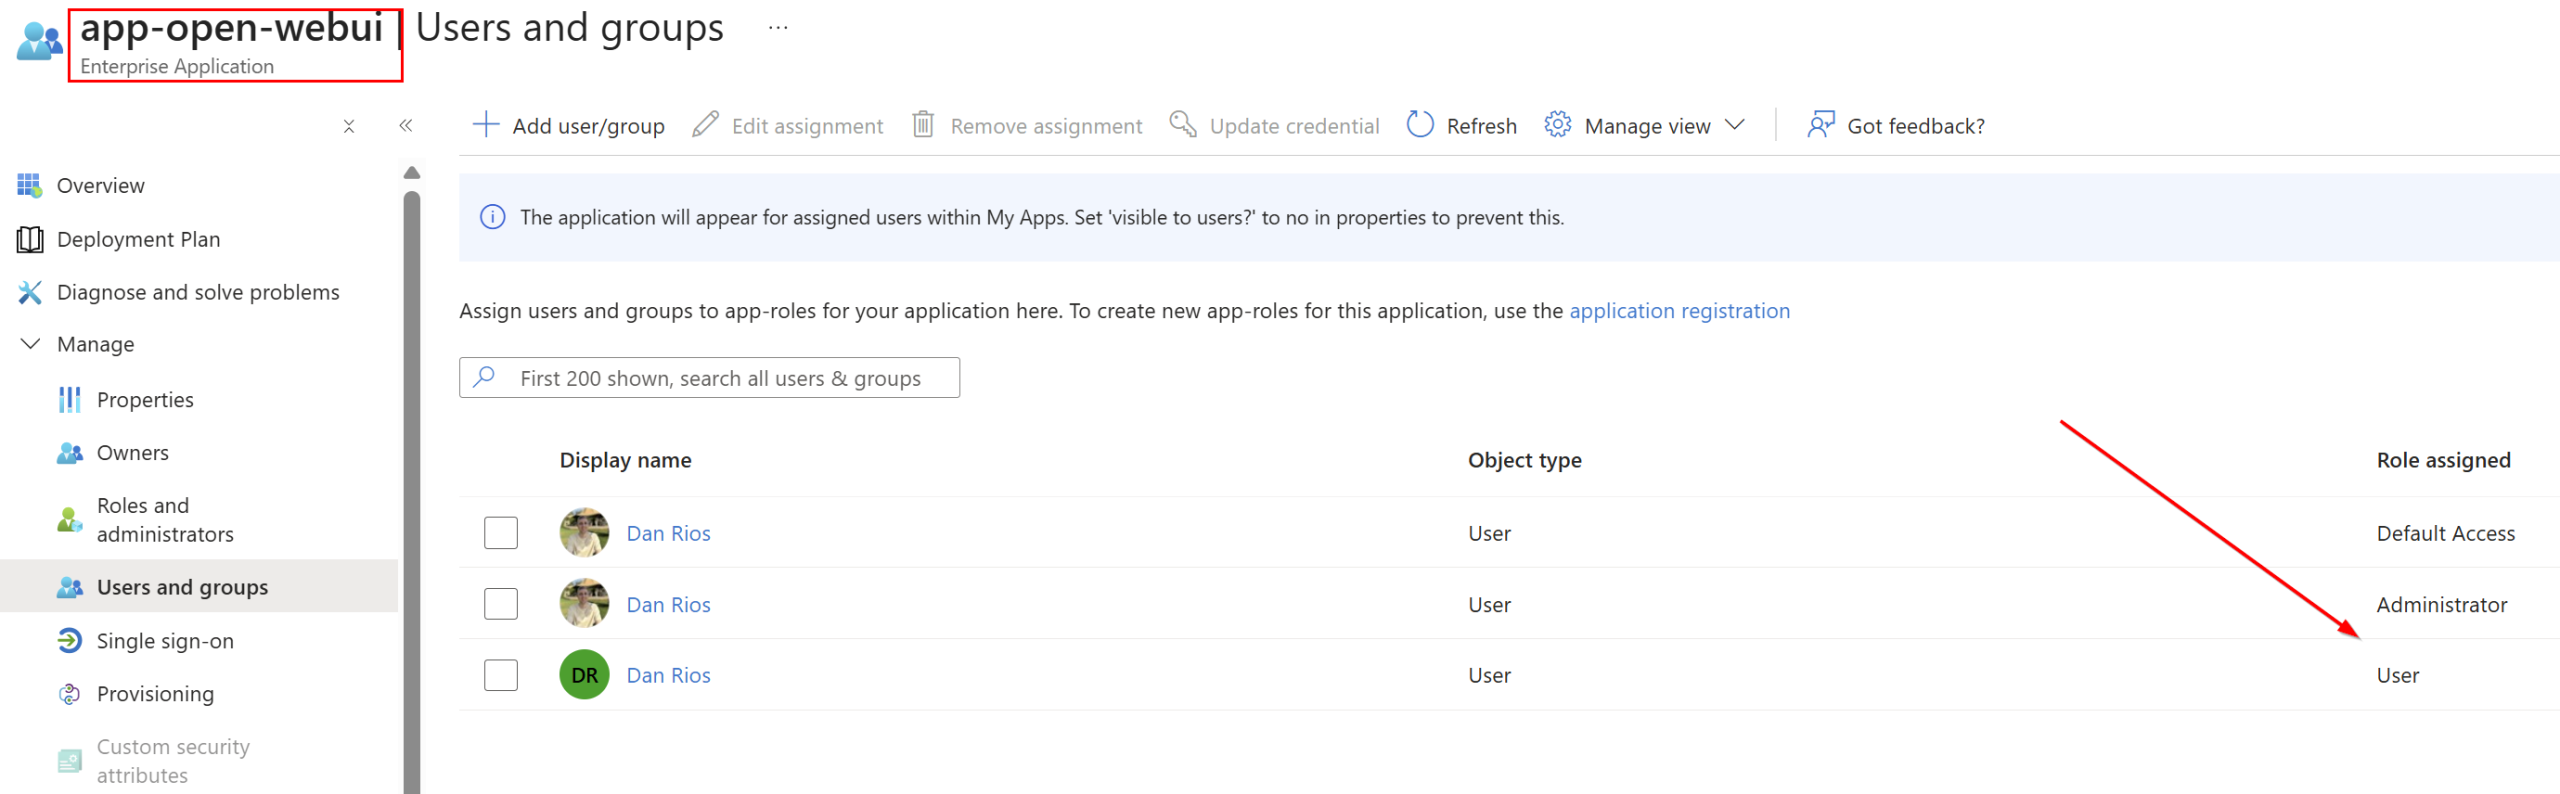This screenshot has height=794, width=2560.
Task: Click the Manage view gear icon
Action: tap(1557, 125)
